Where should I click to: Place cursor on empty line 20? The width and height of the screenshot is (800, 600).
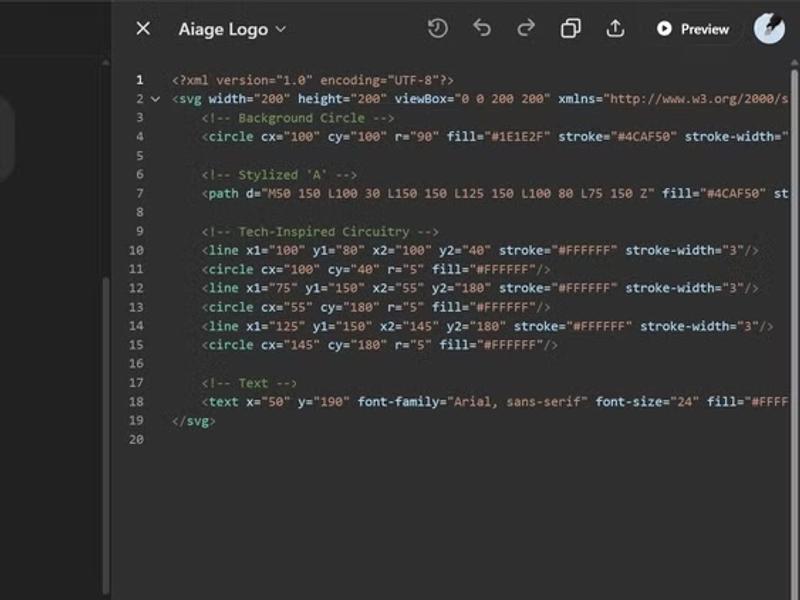300,440
